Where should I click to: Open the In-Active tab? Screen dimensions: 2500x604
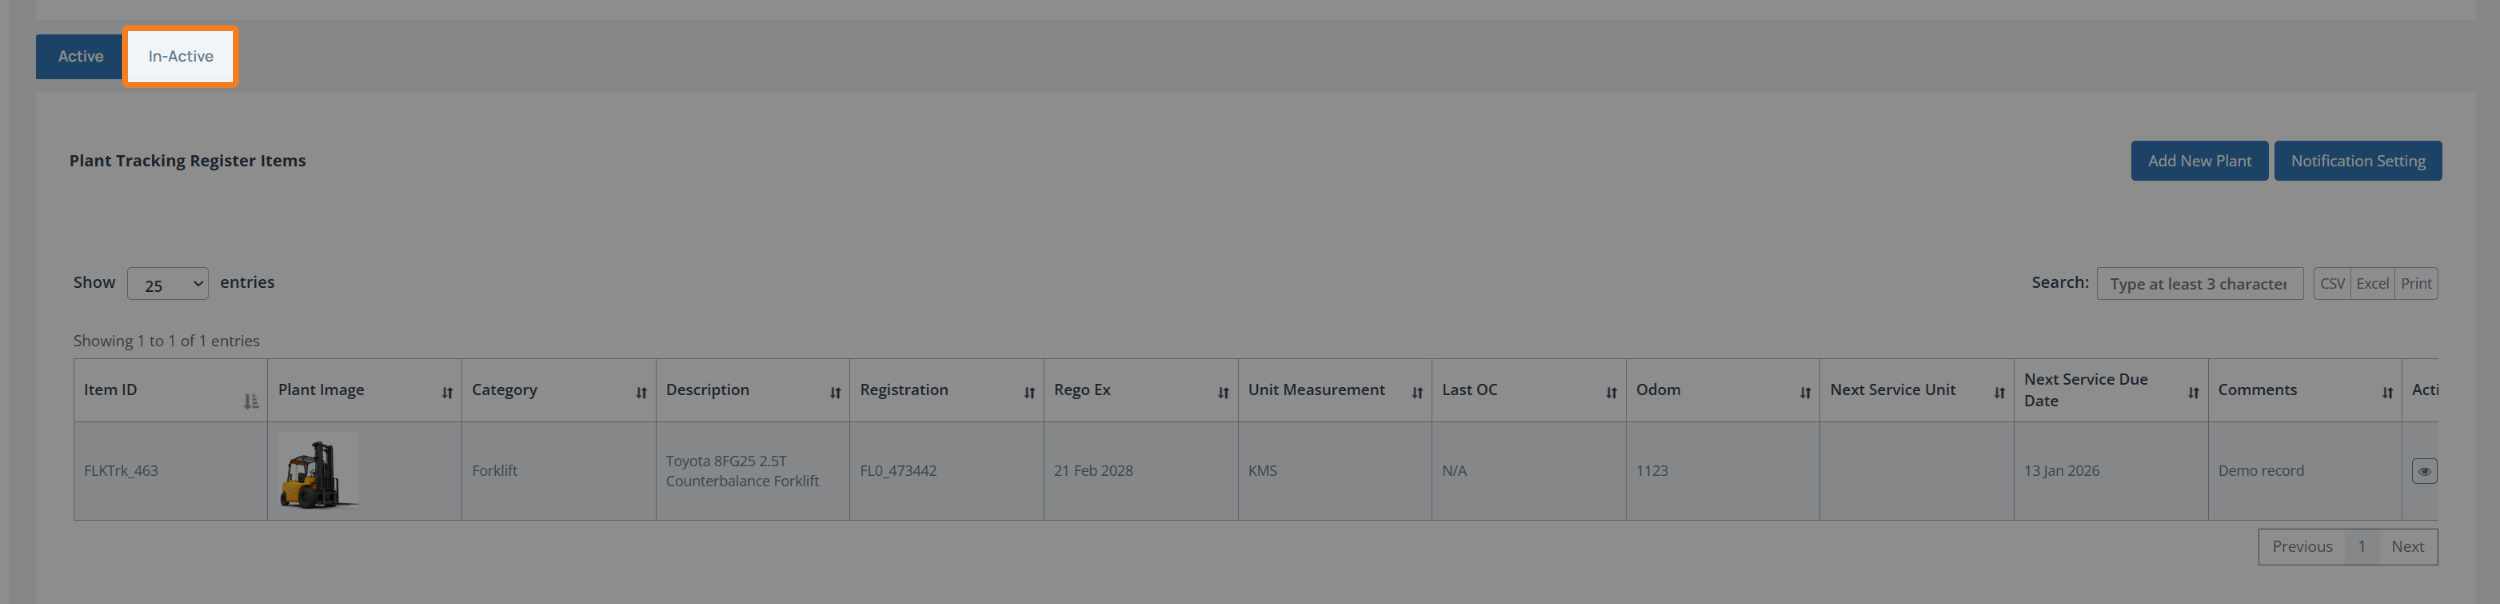click(x=181, y=57)
